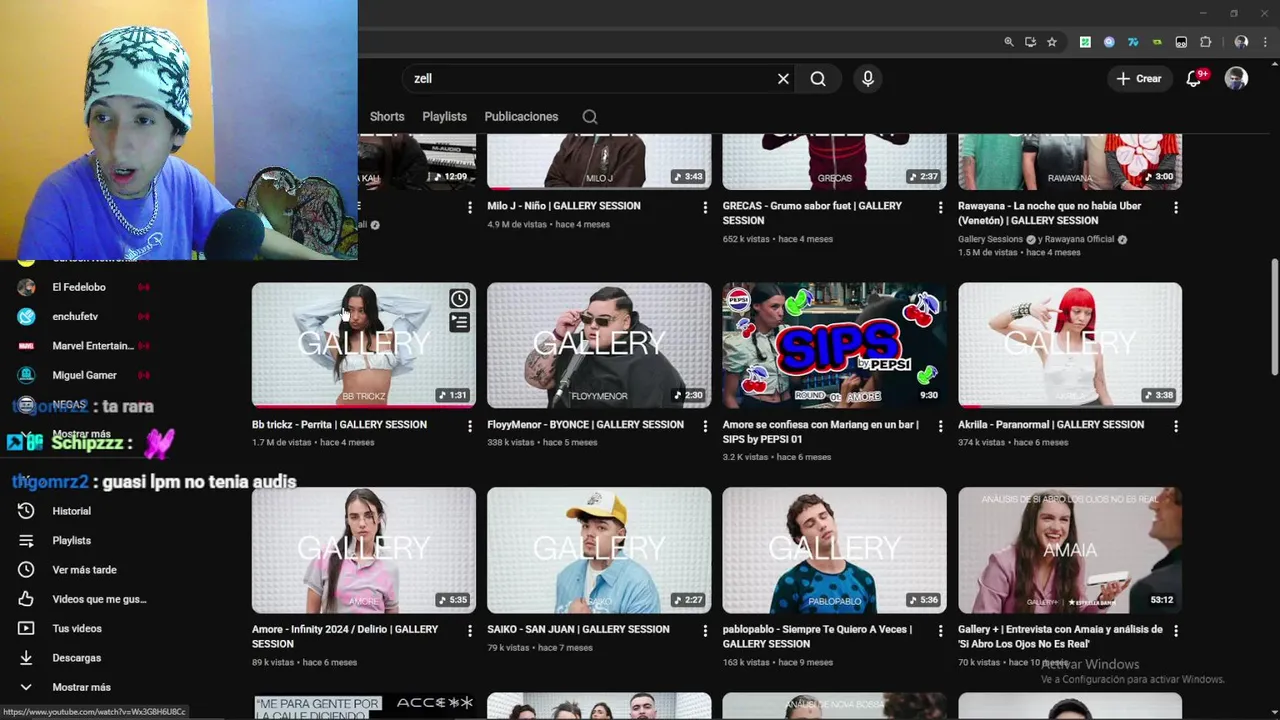Open the YouTube account avatar menu
This screenshot has width=1280, height=720.
tap(1236, 79)
